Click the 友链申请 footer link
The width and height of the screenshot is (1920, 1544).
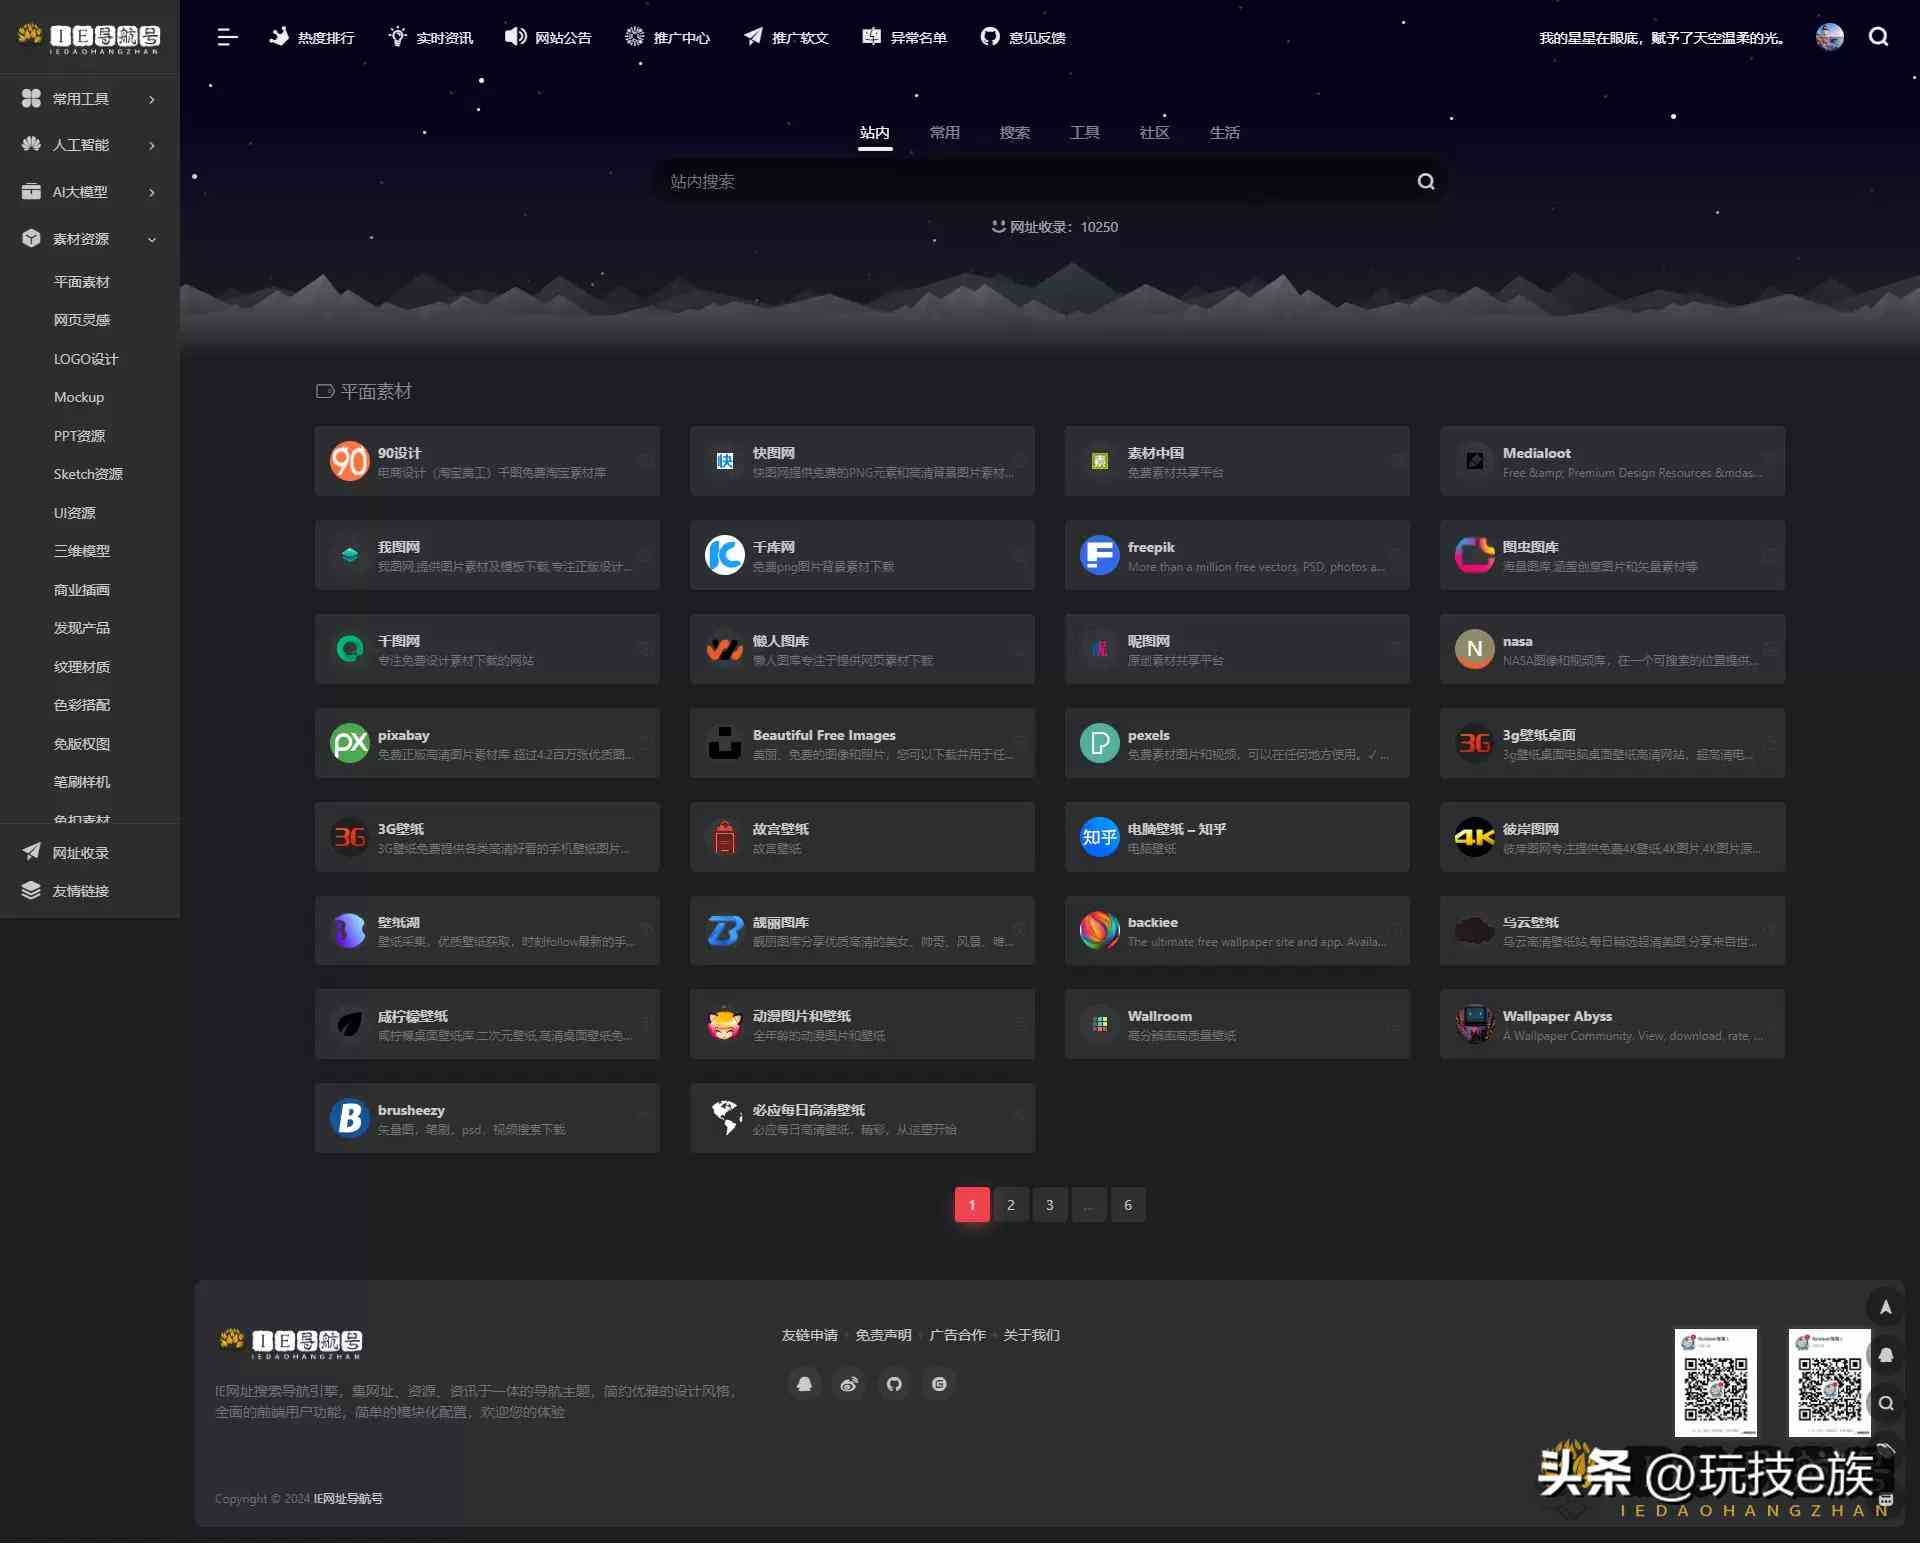tap(810, 1336)
